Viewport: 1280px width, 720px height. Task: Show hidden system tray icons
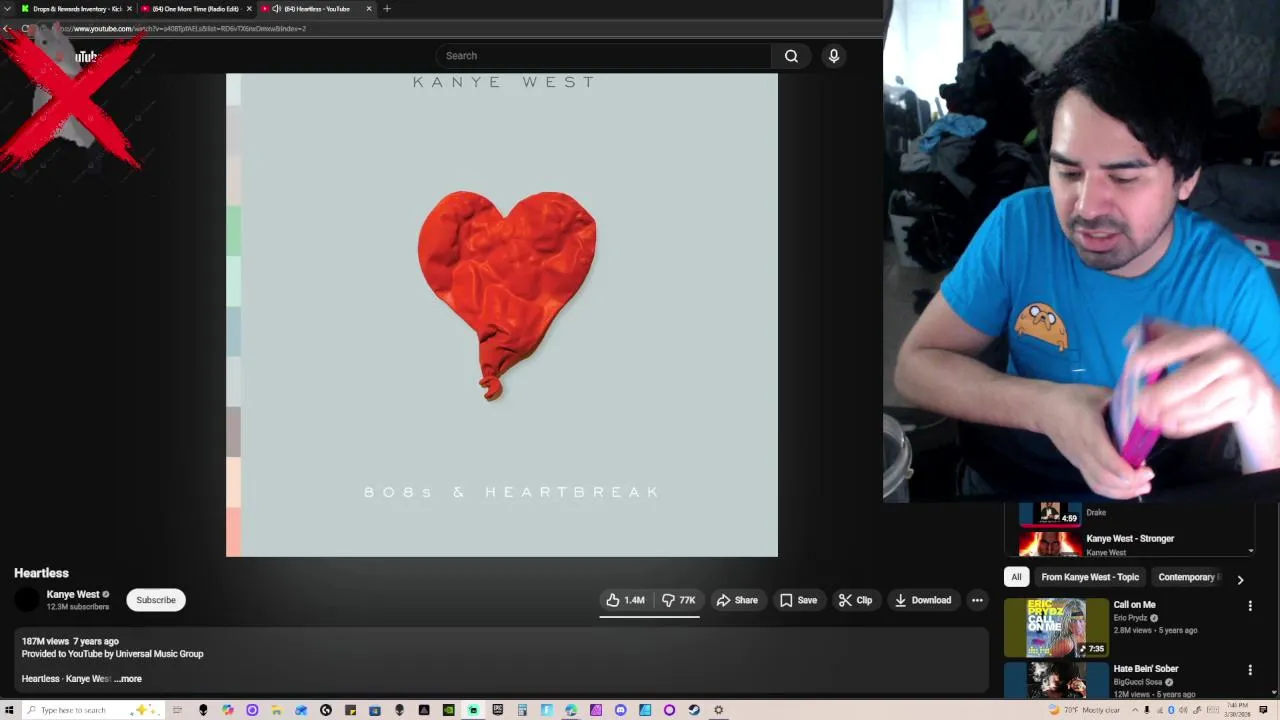pos(1135,710)
